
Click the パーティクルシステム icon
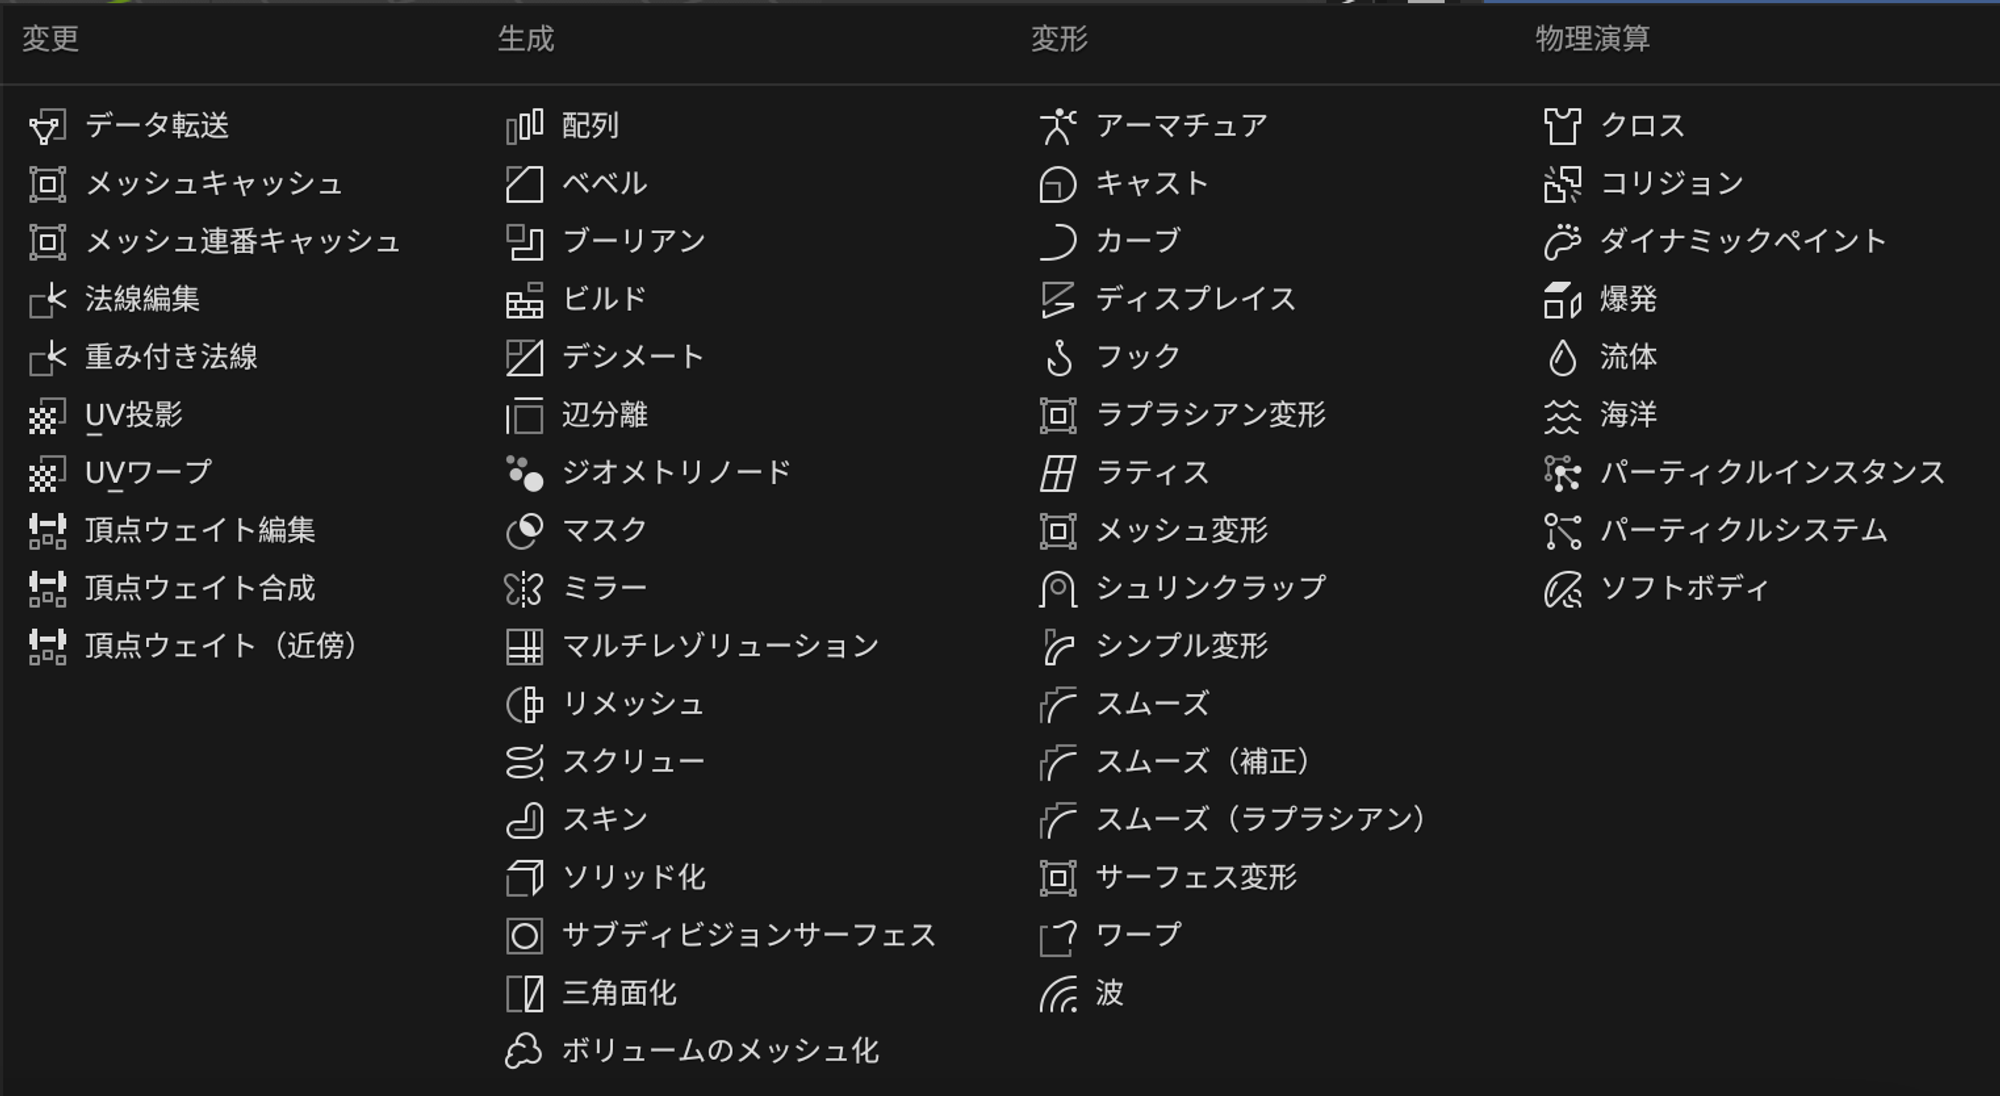point(1562,531)
